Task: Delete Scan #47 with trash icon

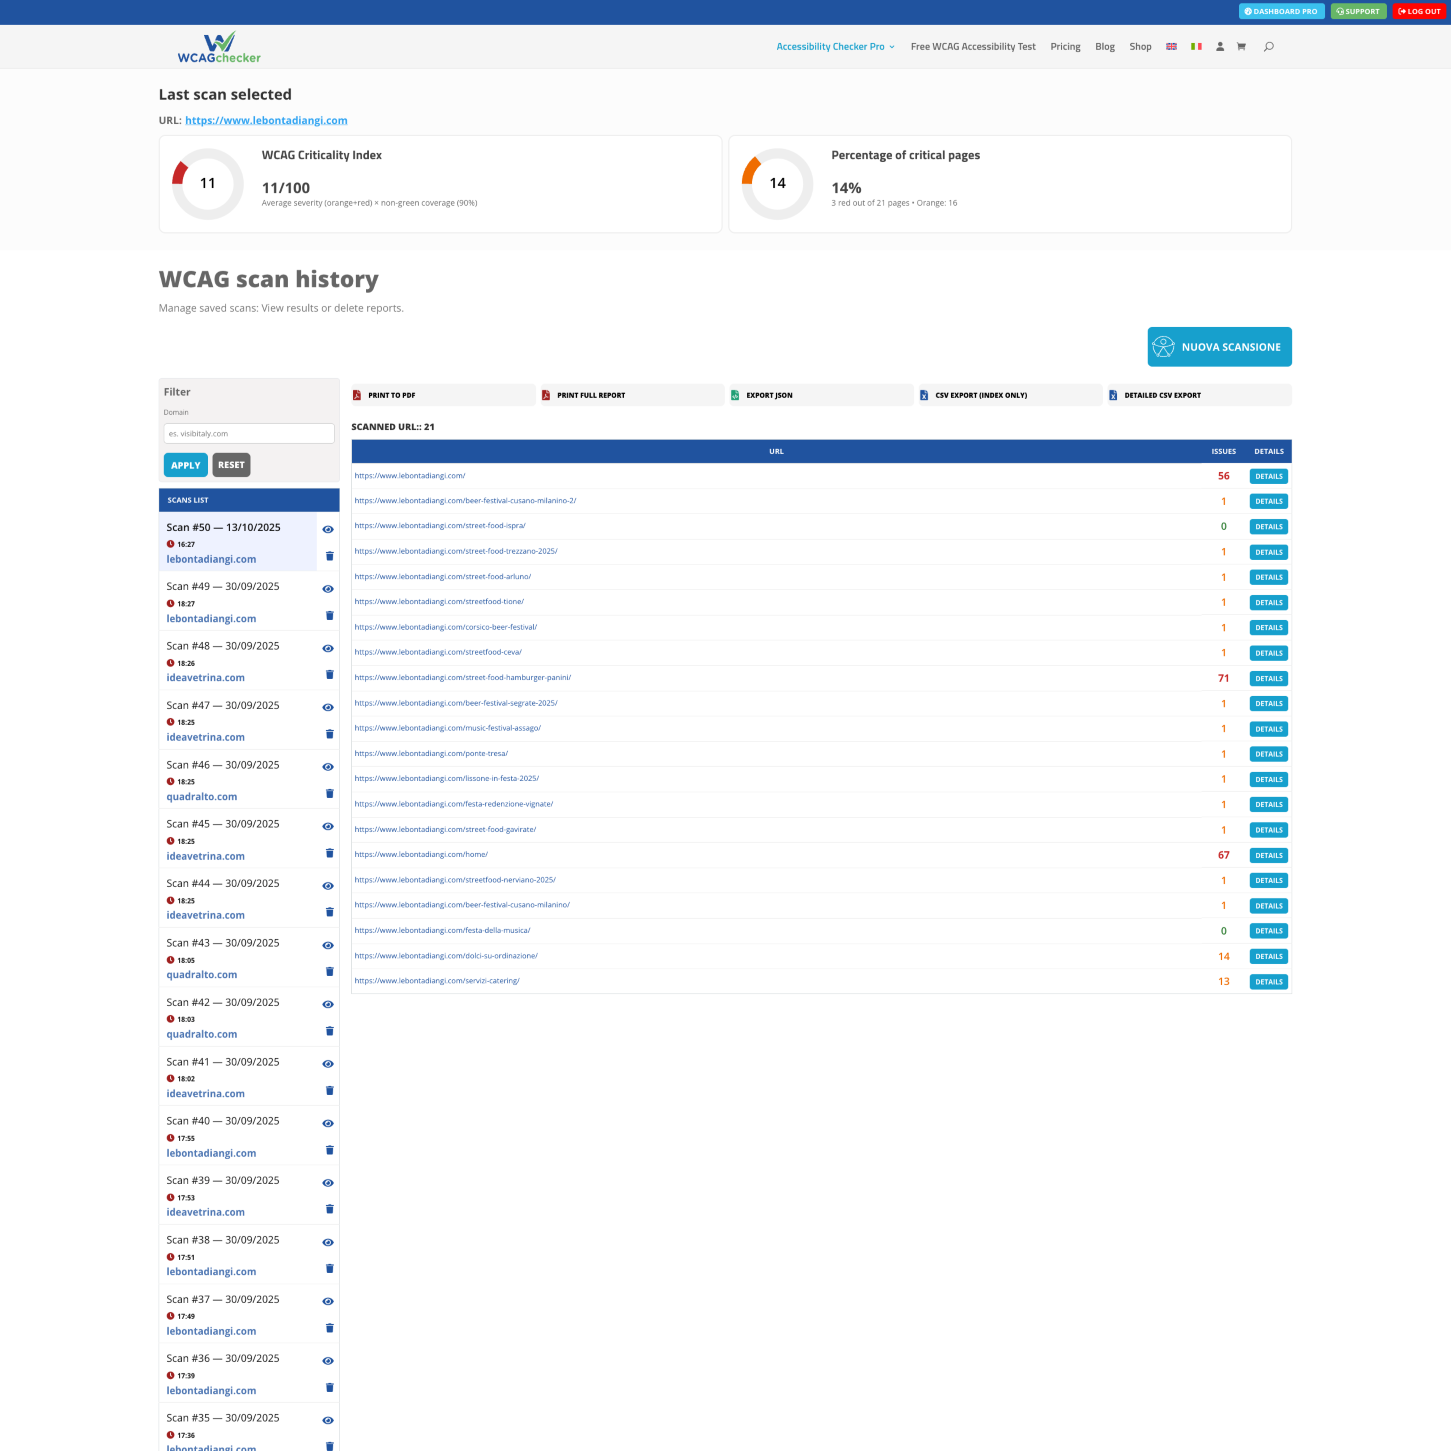Action: (x=330, y=734)
